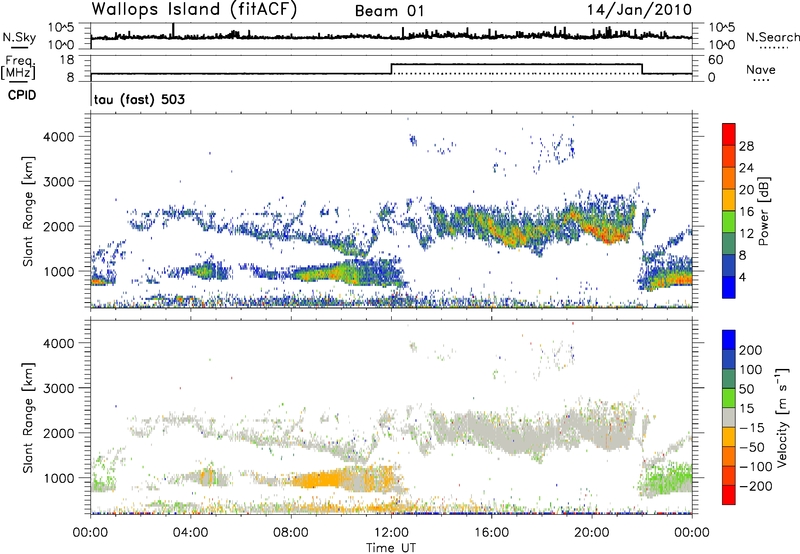The height and width of the screenshot is (554, 800).
Task: Click the '20:00' time axis tick label
Action: click(592, 533)
